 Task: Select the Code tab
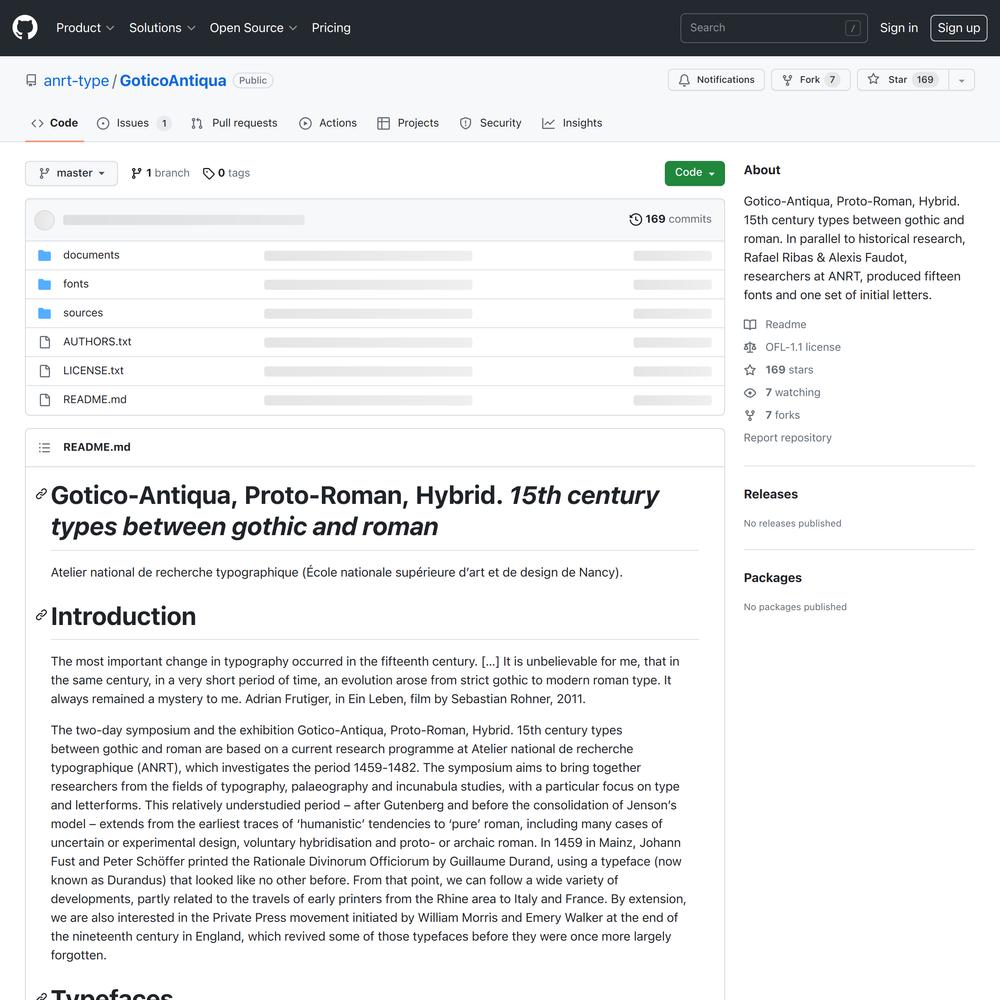click(x=54, y=123)
